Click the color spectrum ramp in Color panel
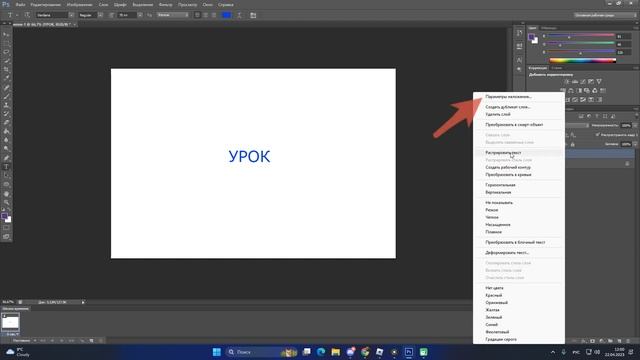 582,60
